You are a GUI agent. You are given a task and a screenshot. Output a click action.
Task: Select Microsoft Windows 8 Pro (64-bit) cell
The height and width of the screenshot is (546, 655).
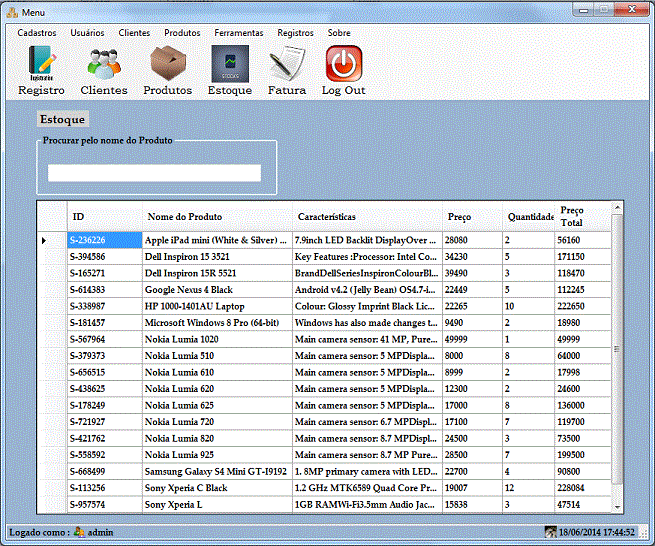tap(217, 323)
